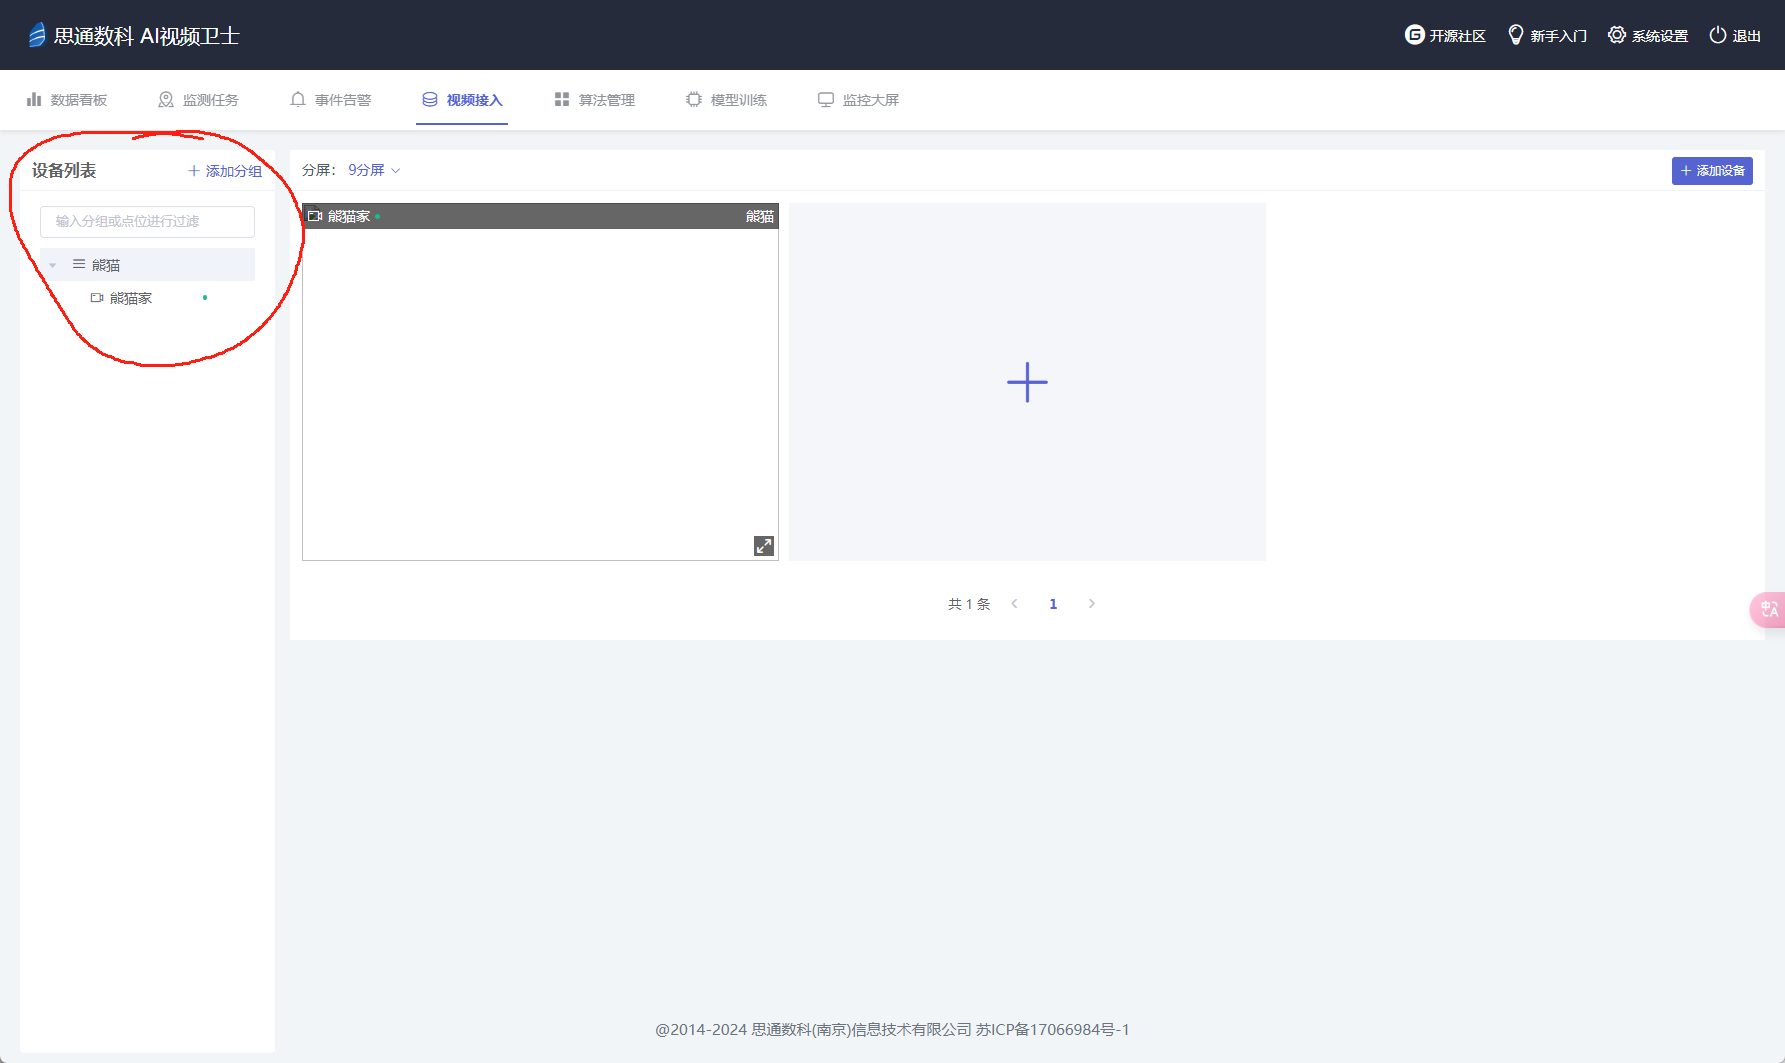Image resolution: width=1785 pixels, height=1063 pixels.
Task: Go to previous page arrow
Action: tap(1014, 604)
